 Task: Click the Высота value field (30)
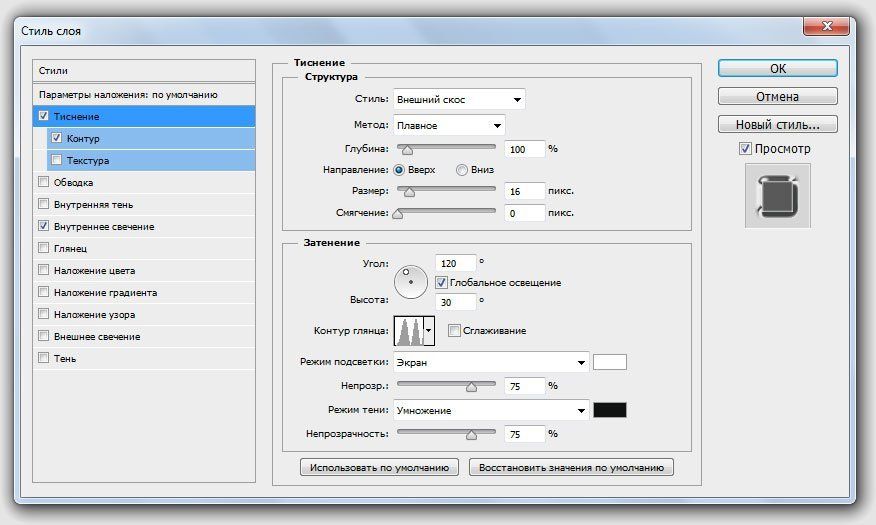[x=455, y=302]
